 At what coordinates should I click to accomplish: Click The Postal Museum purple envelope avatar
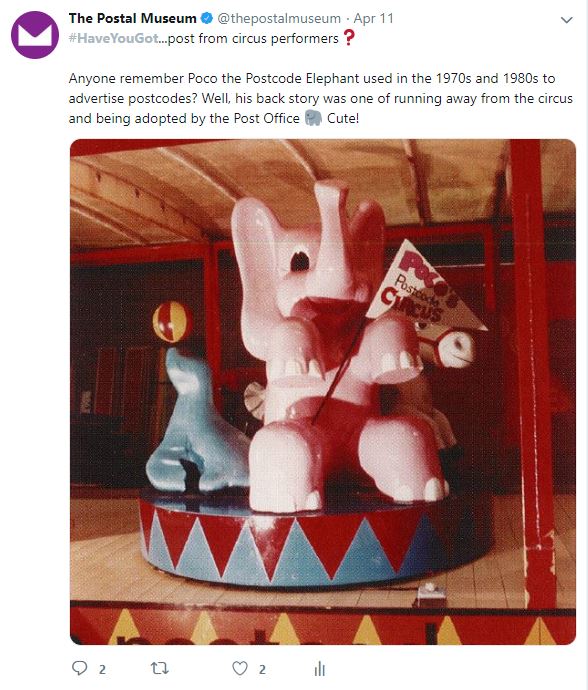point(35,35)
